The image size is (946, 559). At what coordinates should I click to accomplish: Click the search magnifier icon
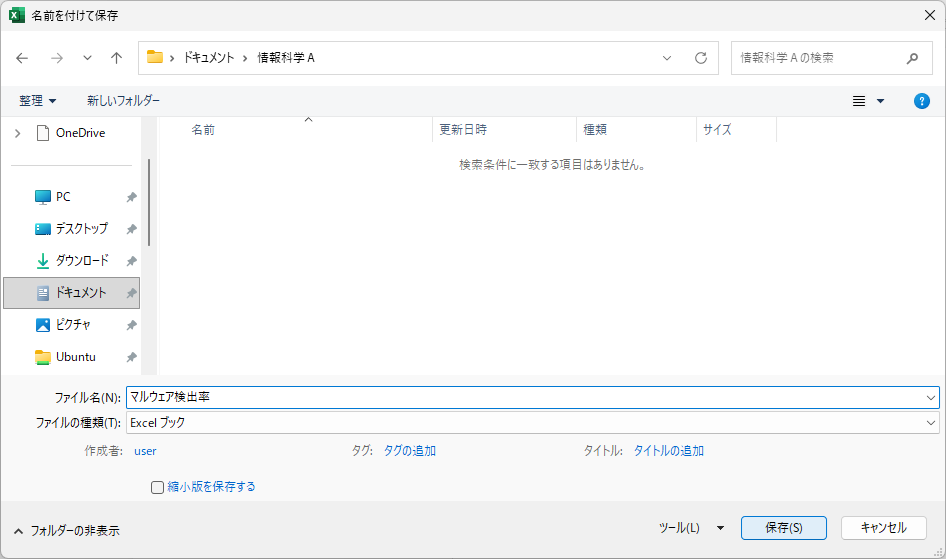[912, 58]
